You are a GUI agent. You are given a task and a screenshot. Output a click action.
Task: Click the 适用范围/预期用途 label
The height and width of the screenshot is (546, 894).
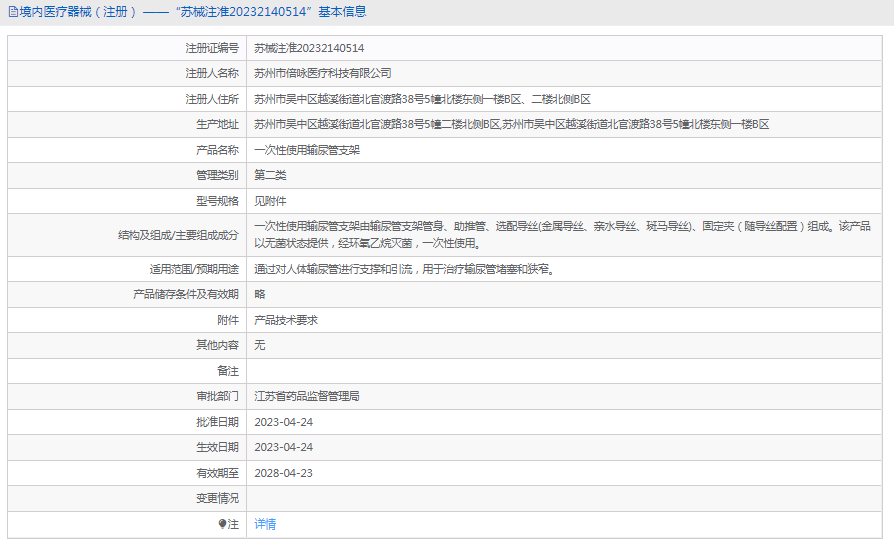pos(194,269)
